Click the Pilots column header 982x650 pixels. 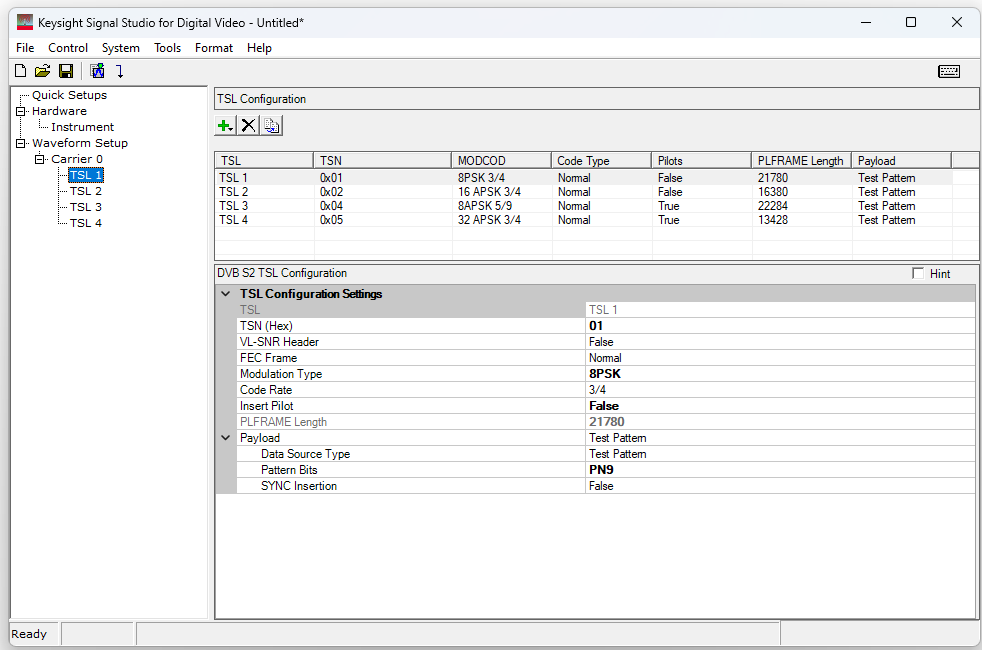pyautogui.click(x=701, y=161)
